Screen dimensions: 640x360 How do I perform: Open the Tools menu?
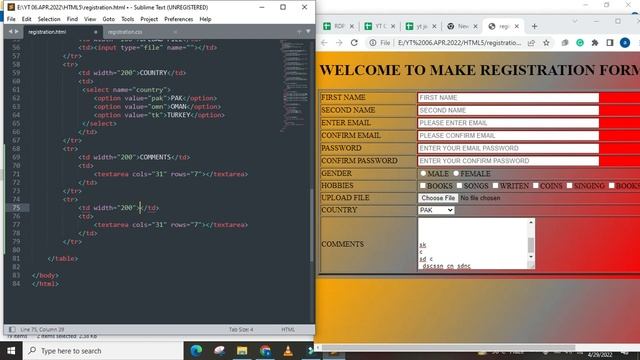(x=128, y=19)
